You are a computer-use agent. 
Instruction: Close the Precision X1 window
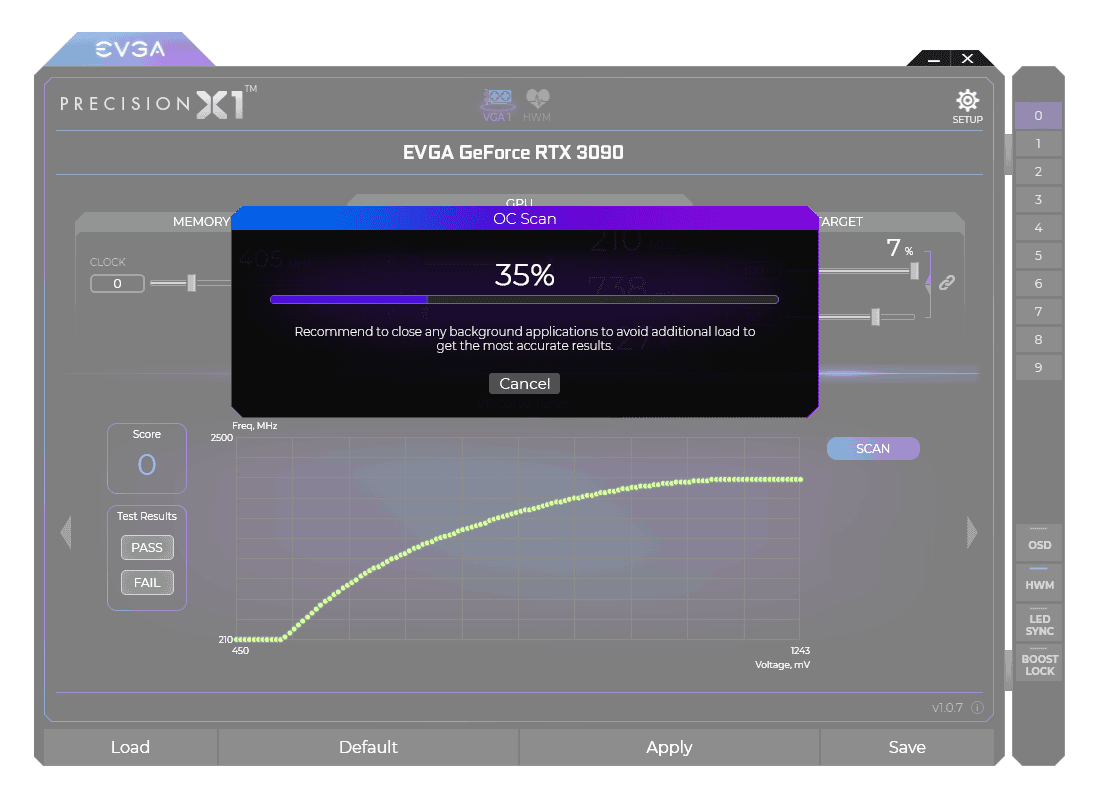[x=967, y=59]
